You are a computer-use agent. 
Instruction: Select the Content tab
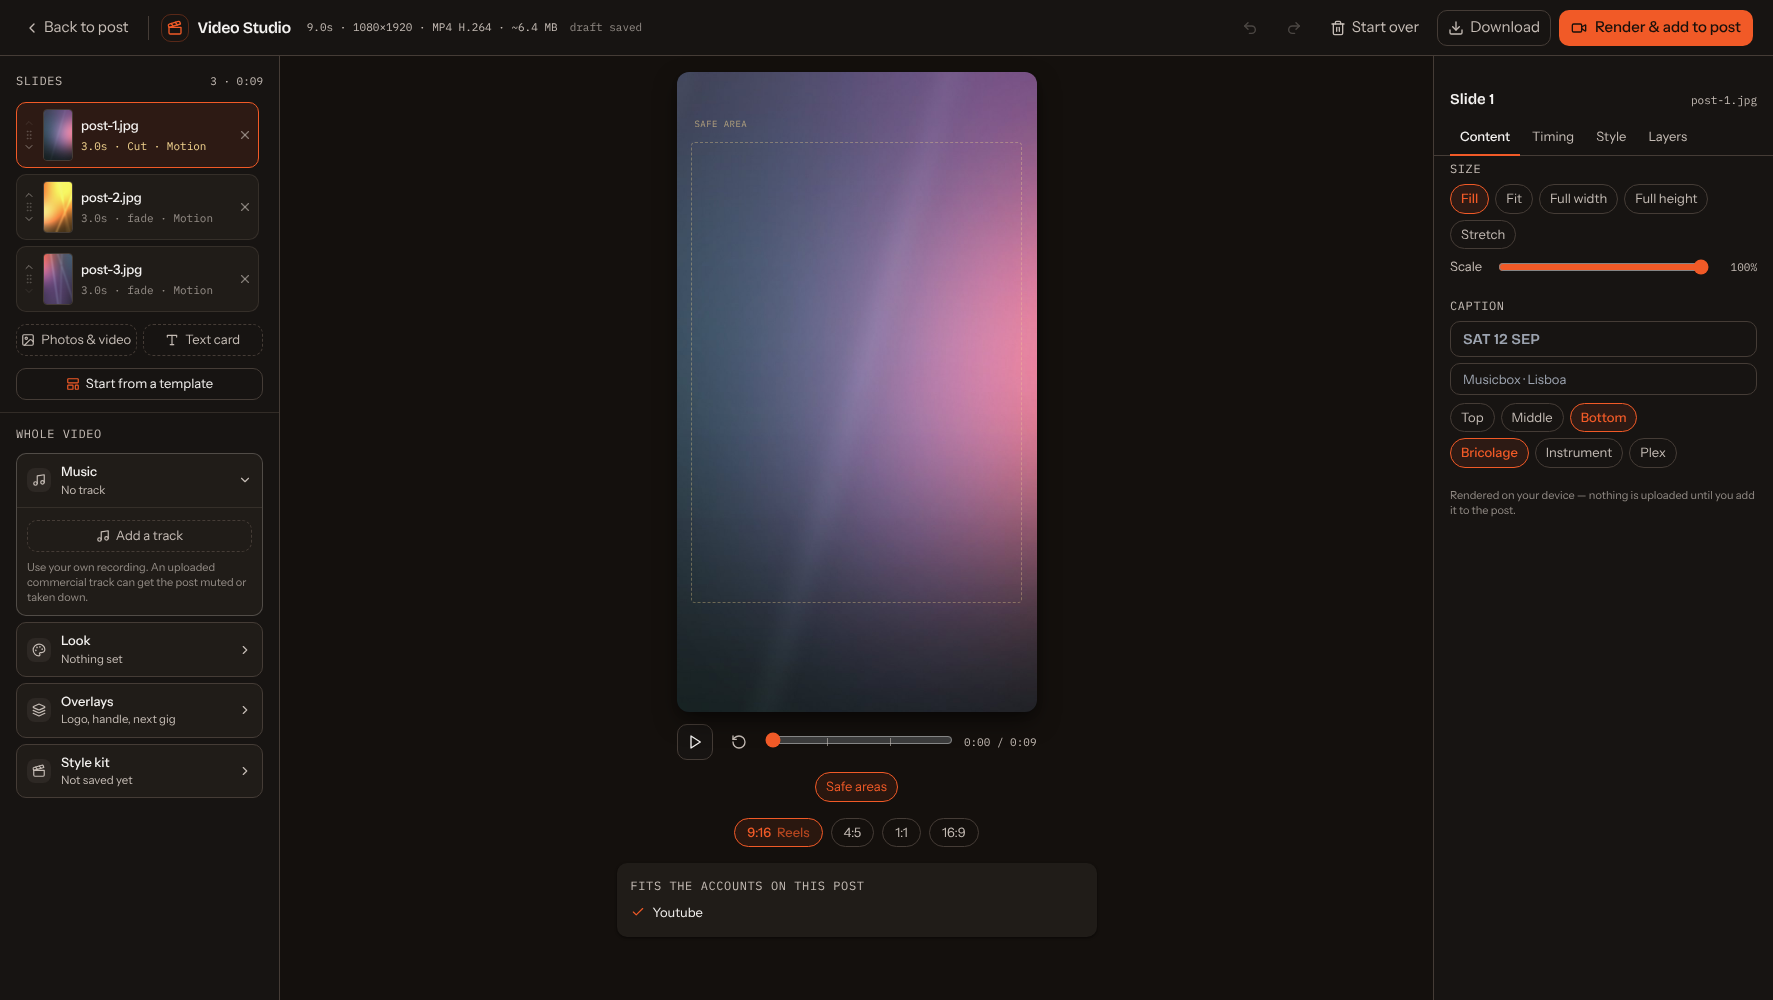pyautogui.click(x=1485, y=137)
